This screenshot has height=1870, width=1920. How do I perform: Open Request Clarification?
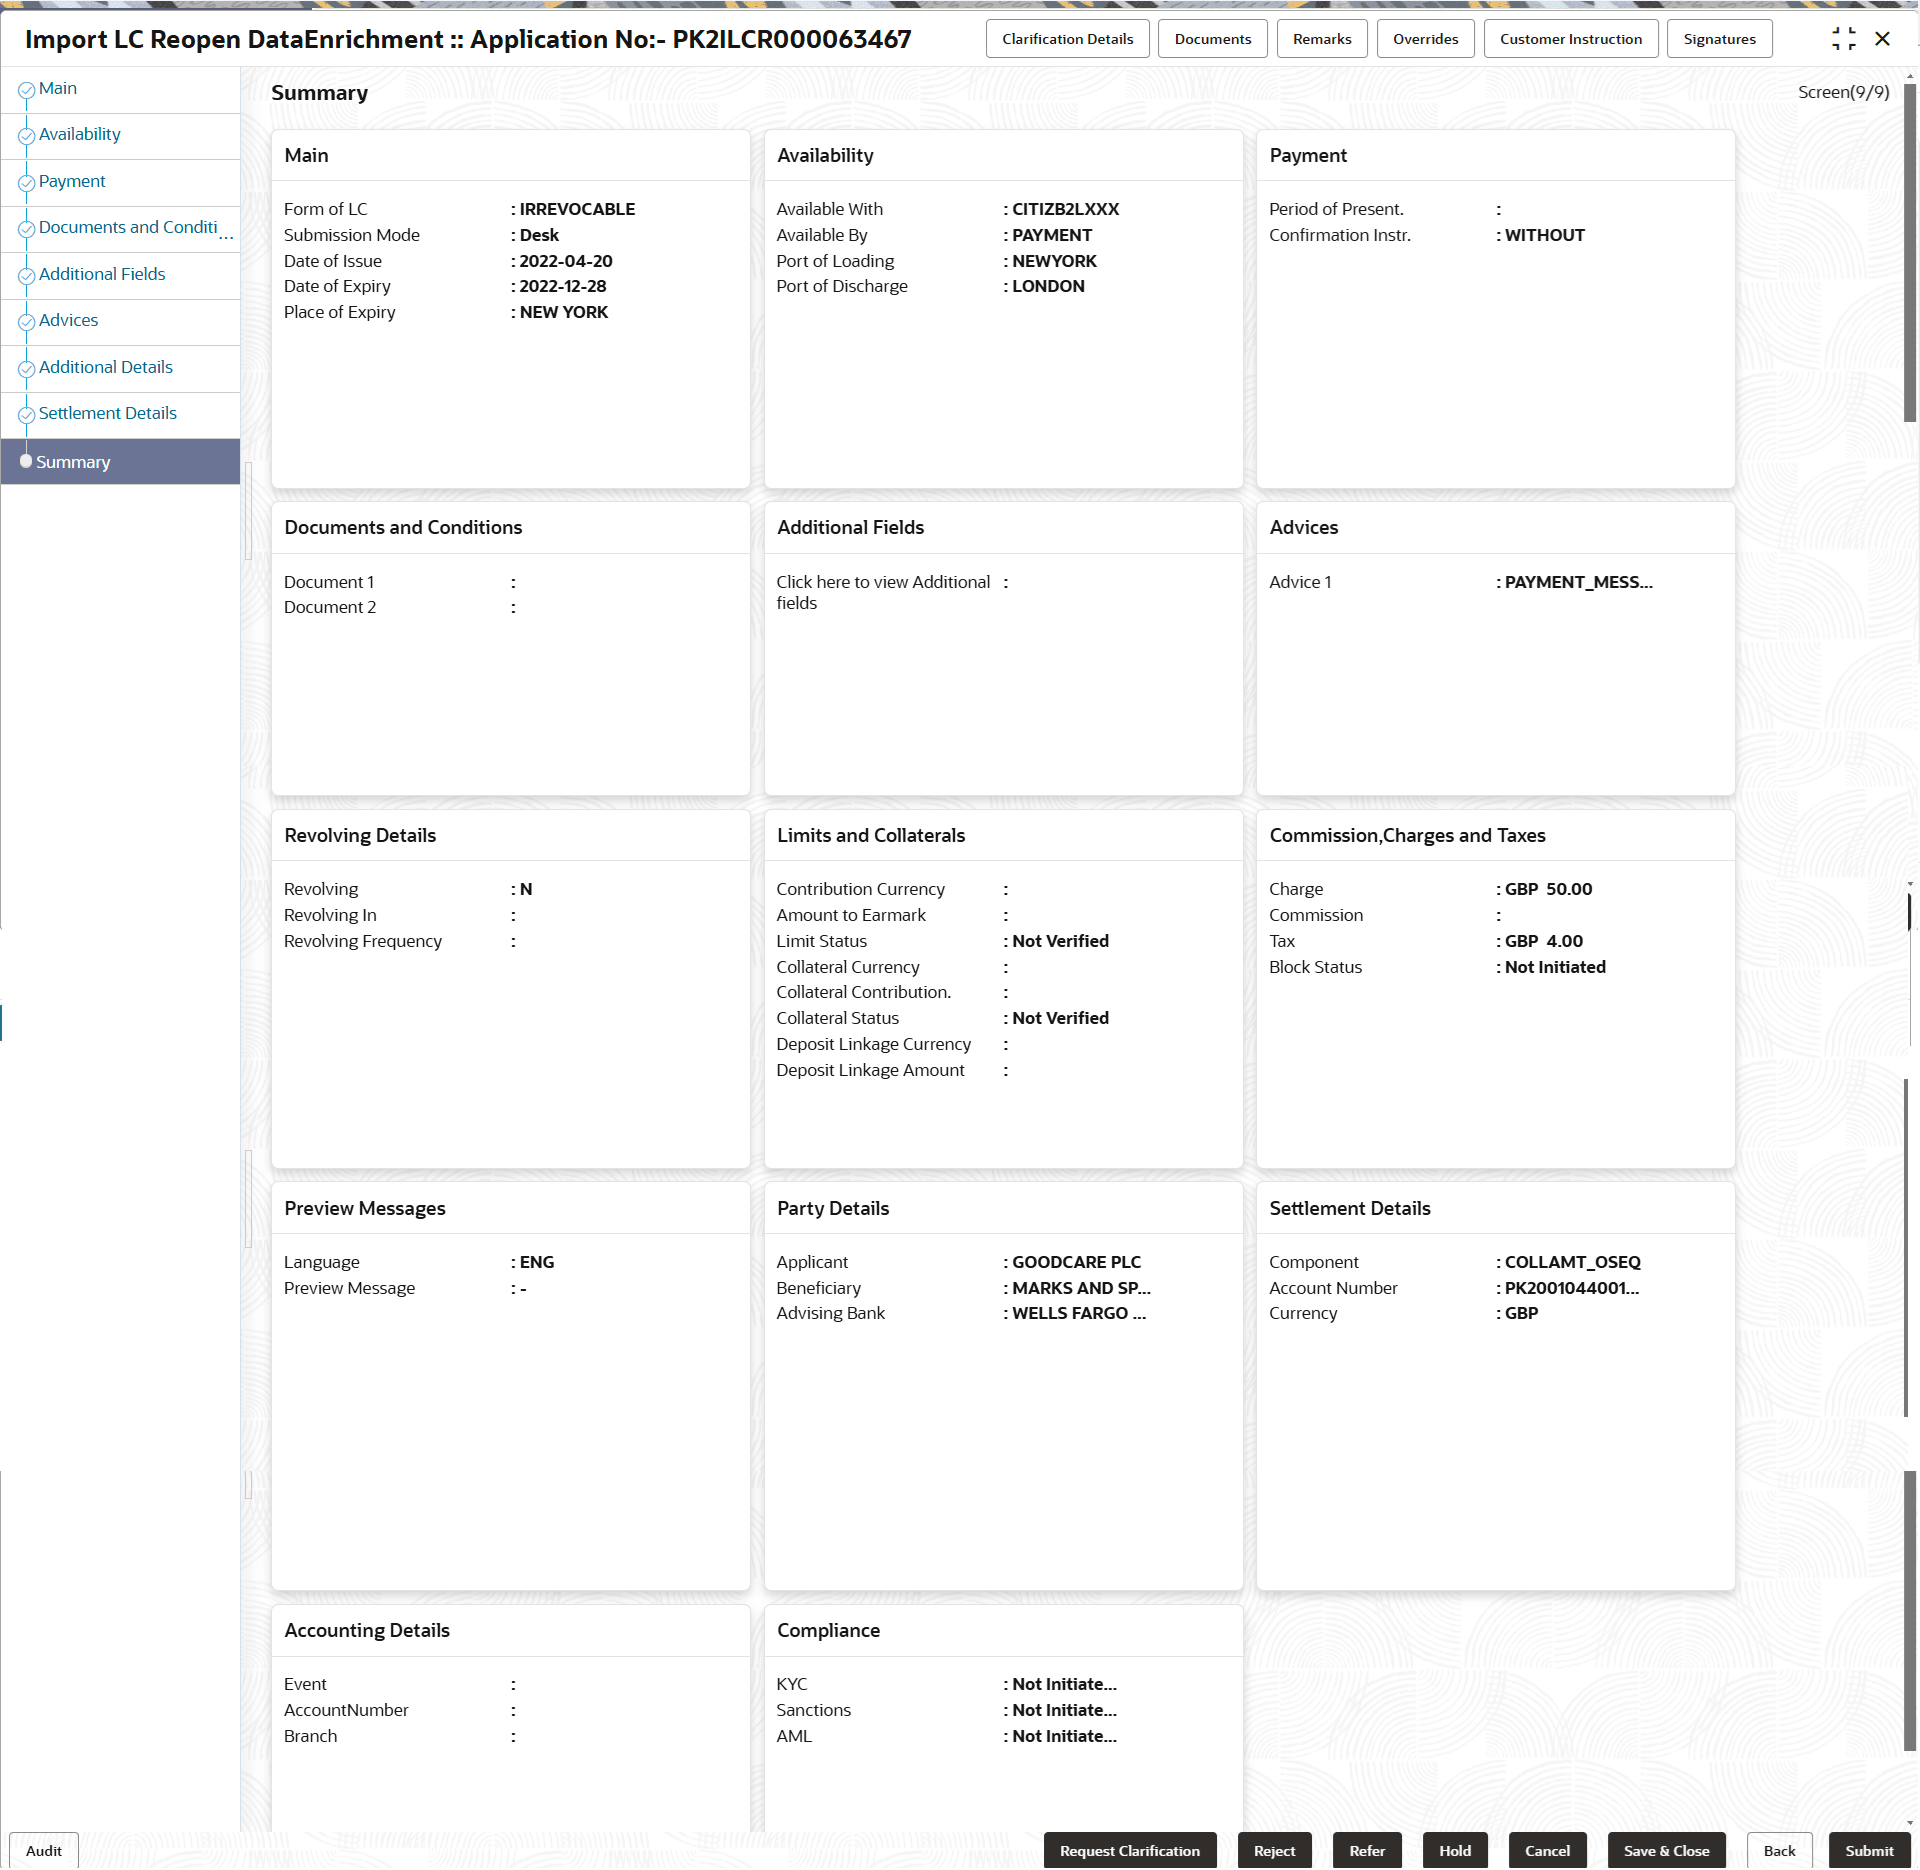1130,1851
